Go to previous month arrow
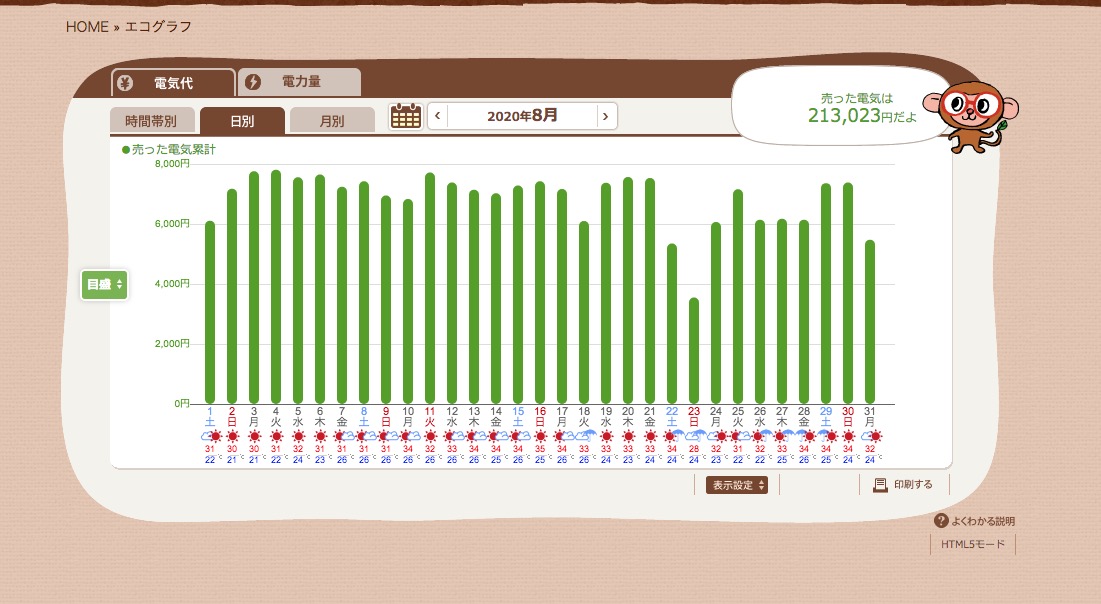This screenshot has width=1101, height=604. [x=437, y=116]
